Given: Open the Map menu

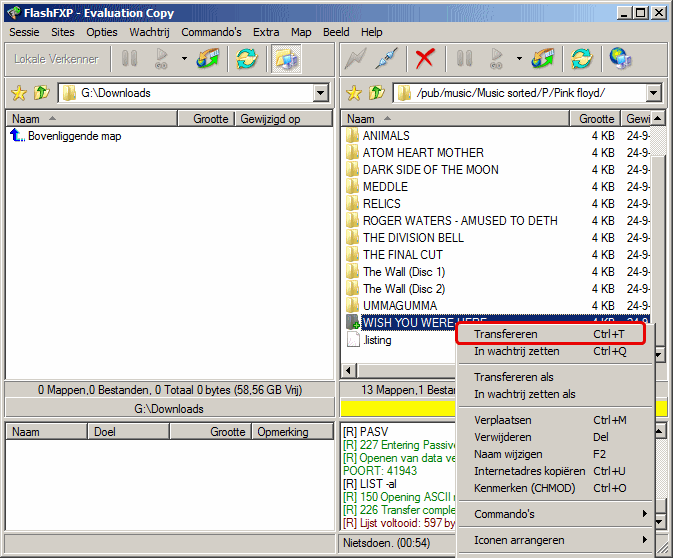Looking at the screenshot, I should [301, 32].
